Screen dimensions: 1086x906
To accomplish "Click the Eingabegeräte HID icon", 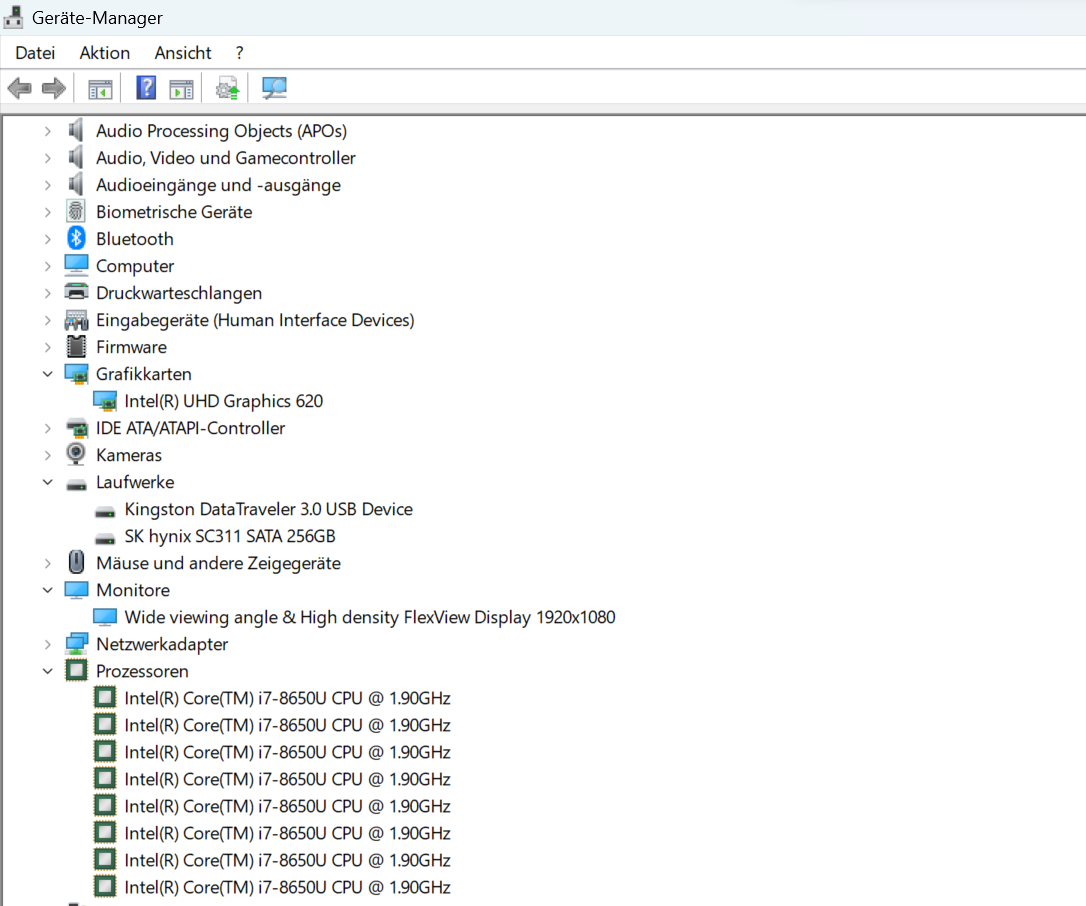I will click(76, 319).
